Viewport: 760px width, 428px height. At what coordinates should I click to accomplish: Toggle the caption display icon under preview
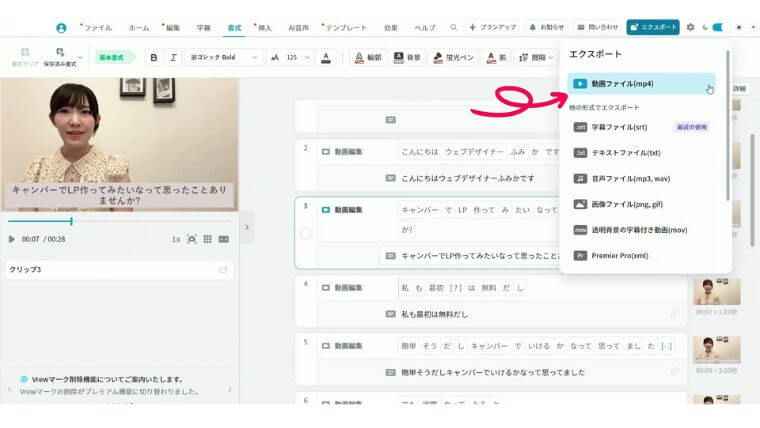(x=223, y=239)
